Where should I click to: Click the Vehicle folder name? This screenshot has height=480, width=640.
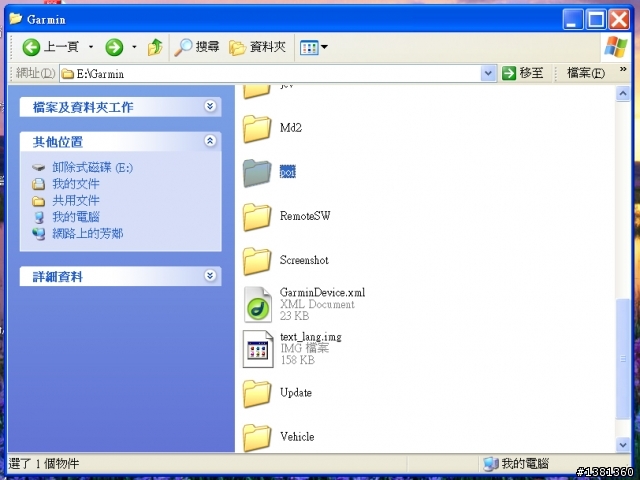[297, 437]
